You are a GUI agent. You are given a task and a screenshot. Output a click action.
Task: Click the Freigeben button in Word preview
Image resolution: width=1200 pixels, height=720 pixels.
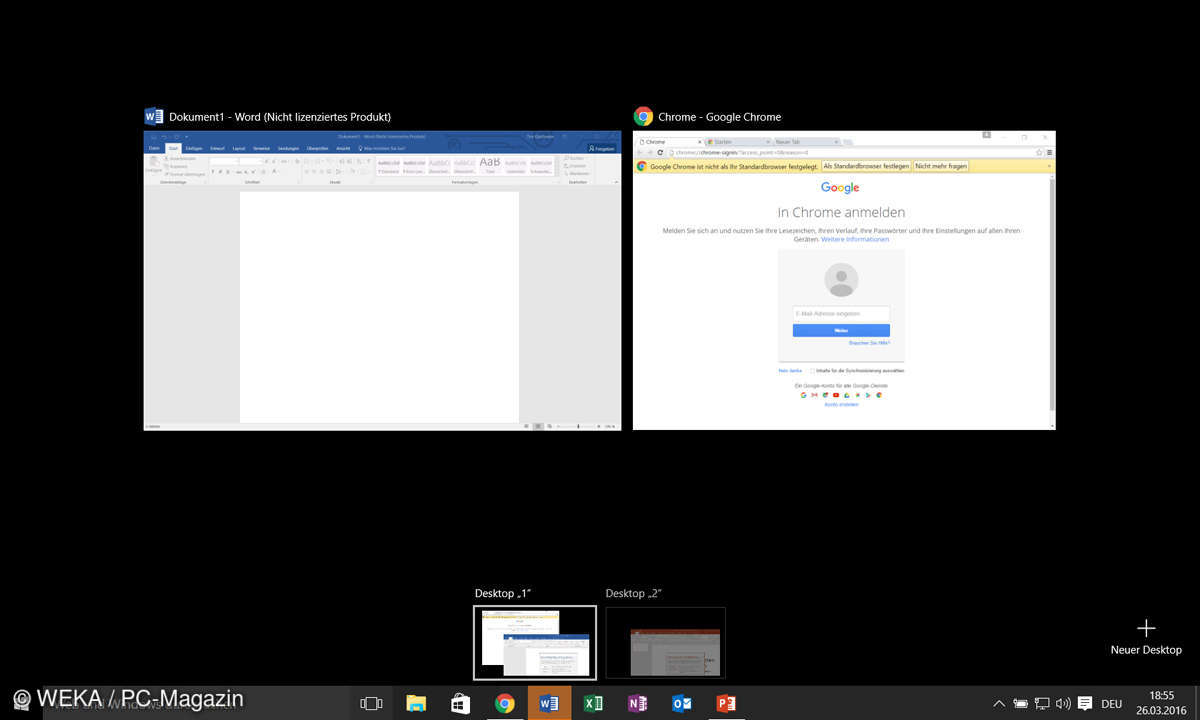(x=603, y=148)
